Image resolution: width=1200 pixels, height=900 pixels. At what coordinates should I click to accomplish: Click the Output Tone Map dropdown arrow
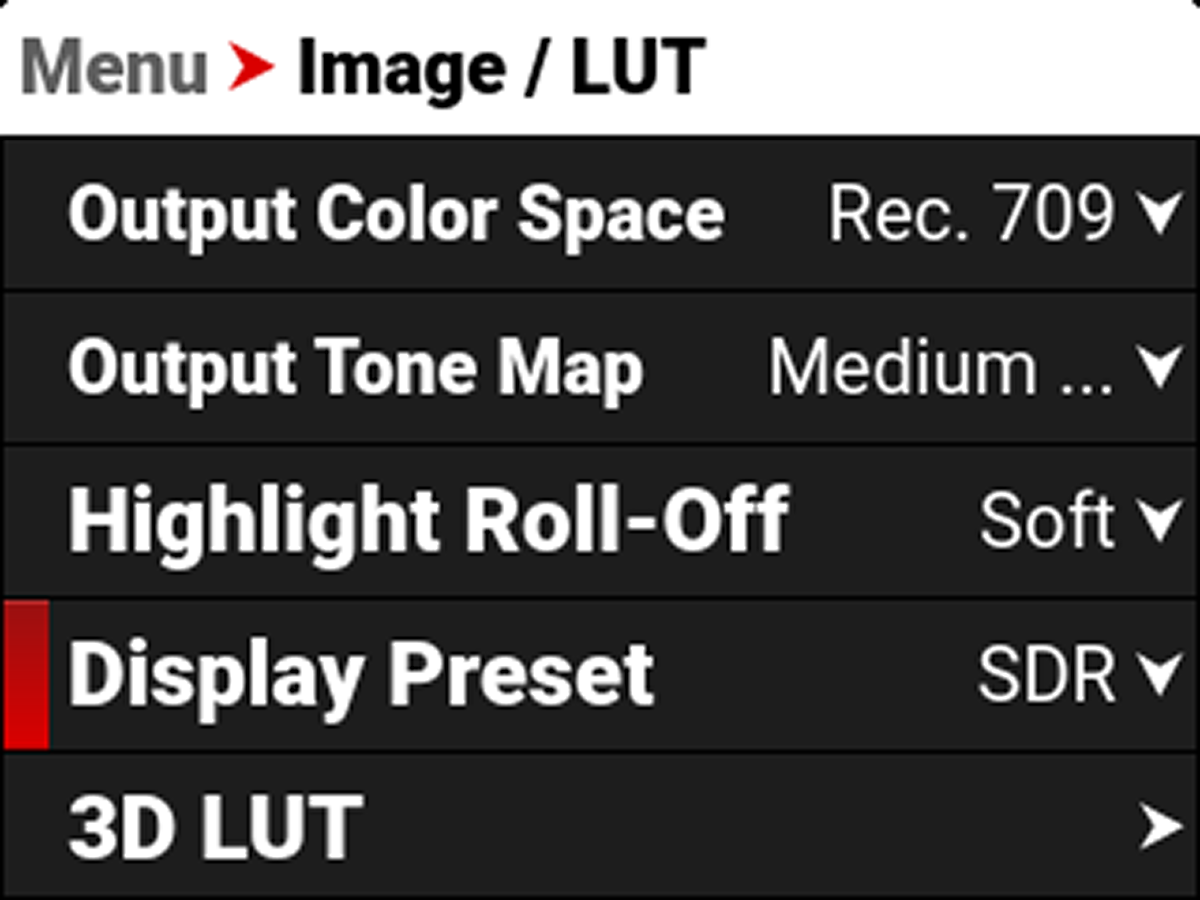(x=1161, y=368)
